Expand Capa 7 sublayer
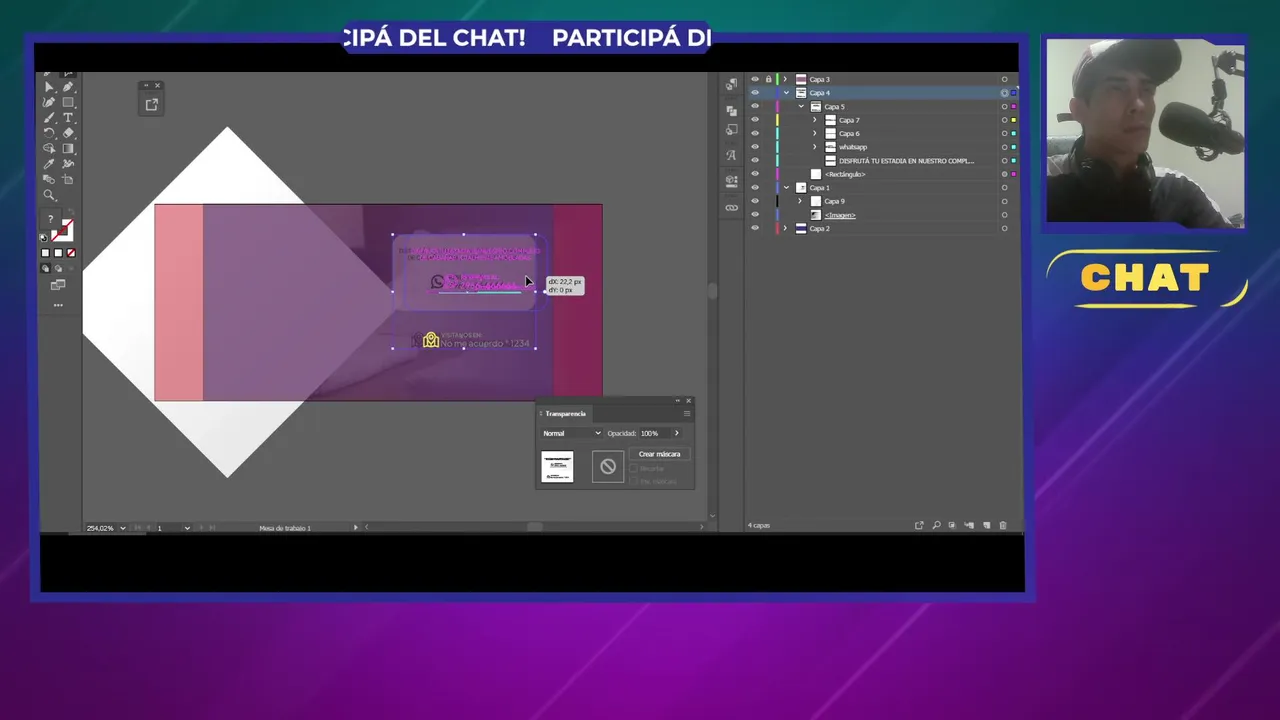 click(814, 120)
